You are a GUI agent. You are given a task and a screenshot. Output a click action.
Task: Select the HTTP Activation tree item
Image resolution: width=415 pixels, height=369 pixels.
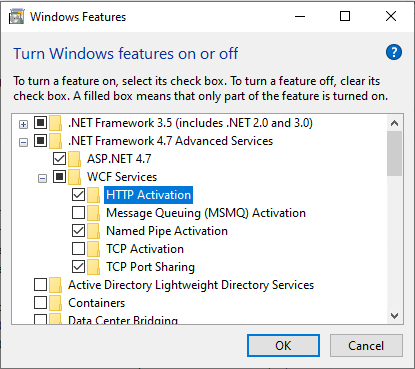[x=148, y=195]
